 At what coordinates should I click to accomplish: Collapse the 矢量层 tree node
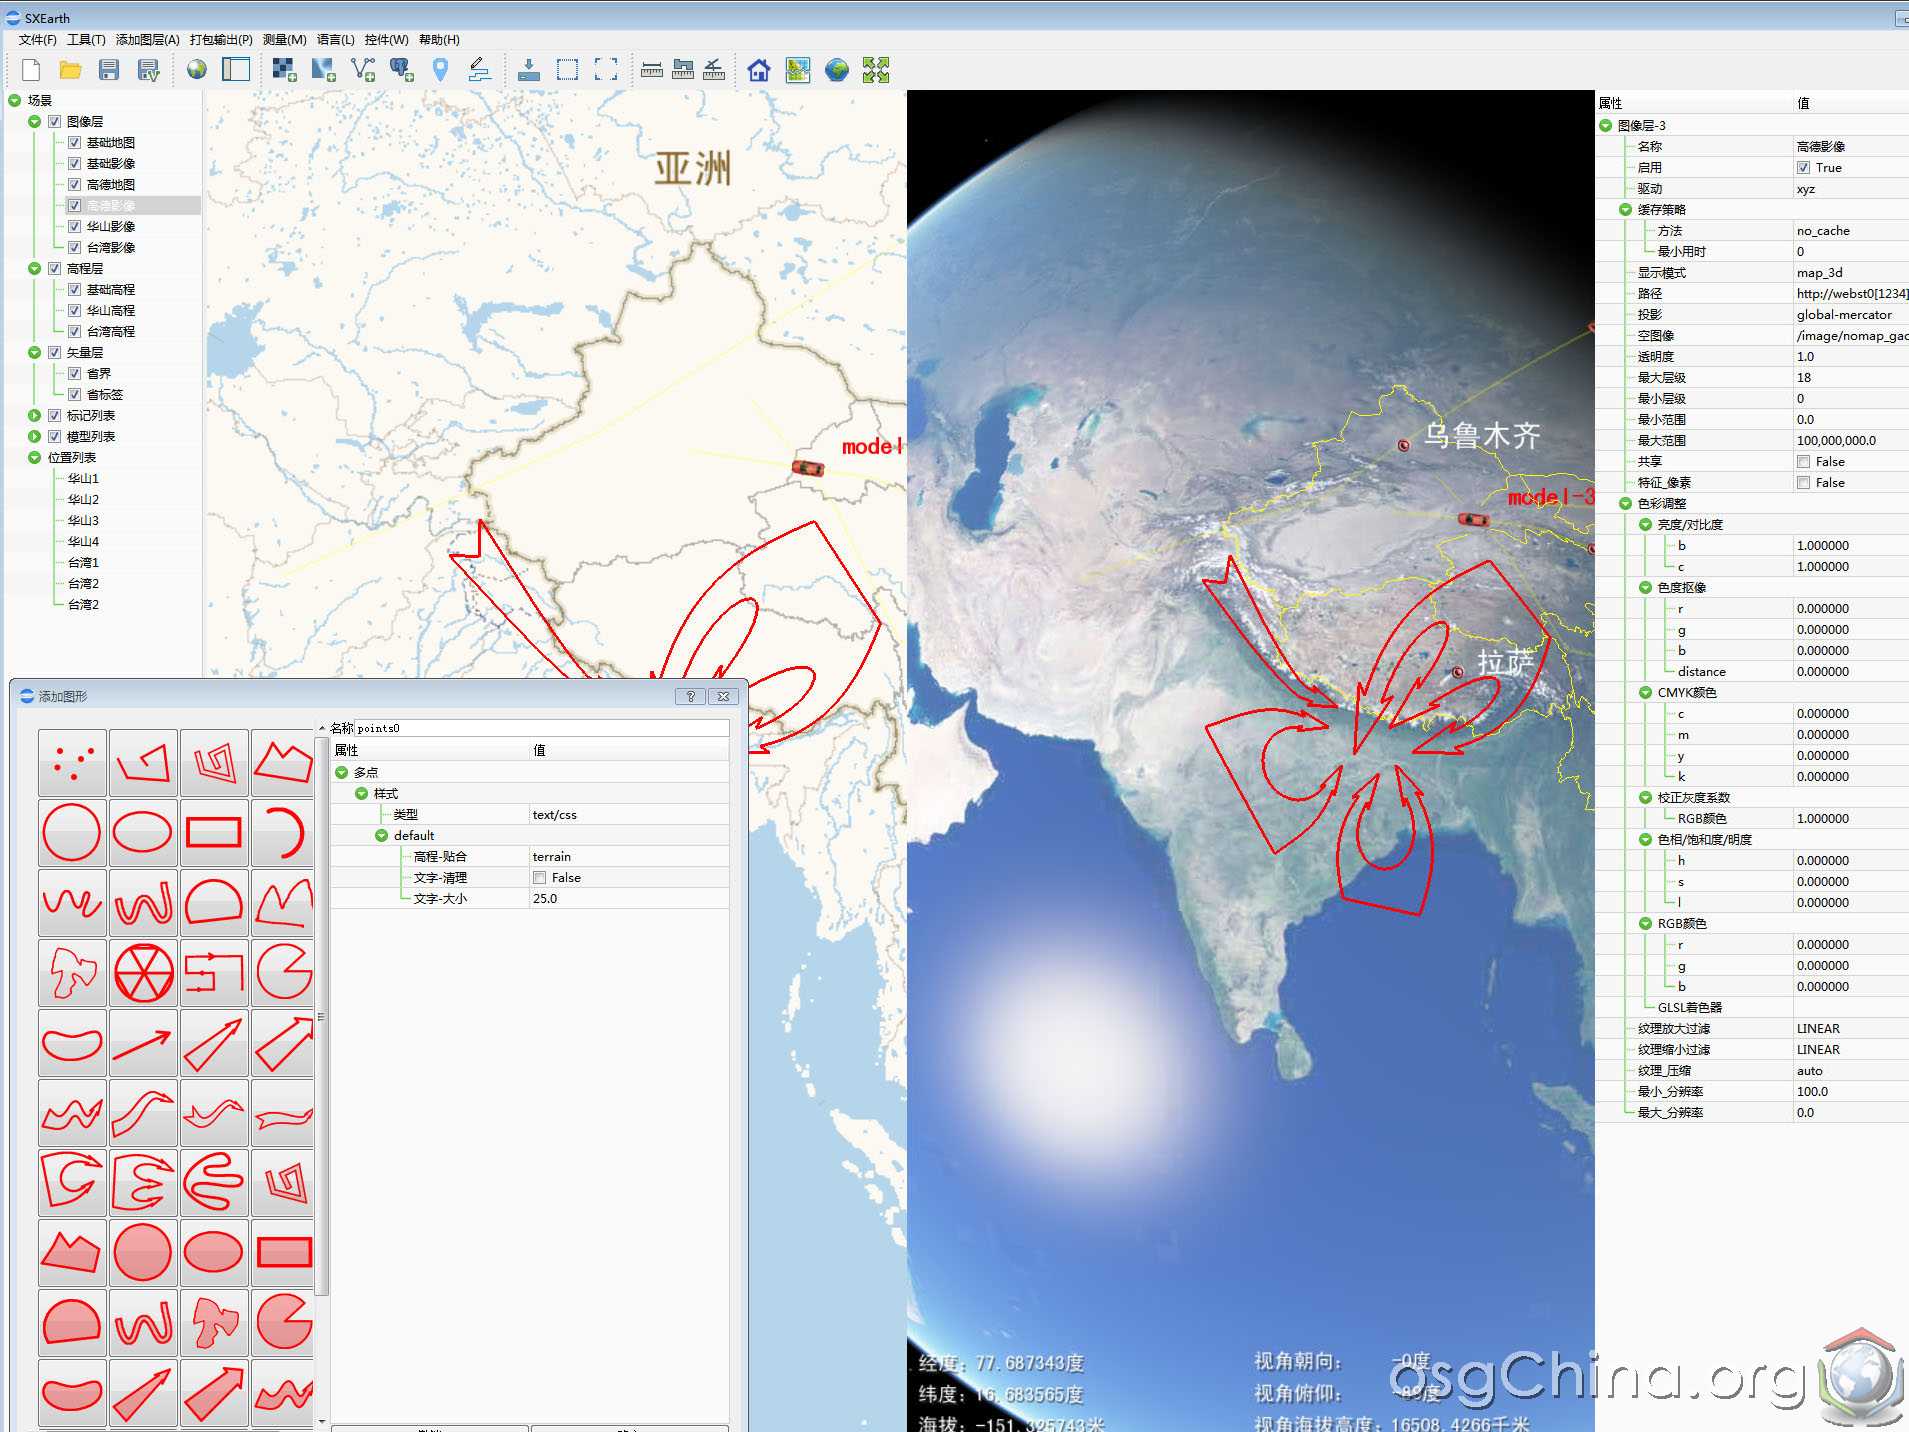click(35, 353)
